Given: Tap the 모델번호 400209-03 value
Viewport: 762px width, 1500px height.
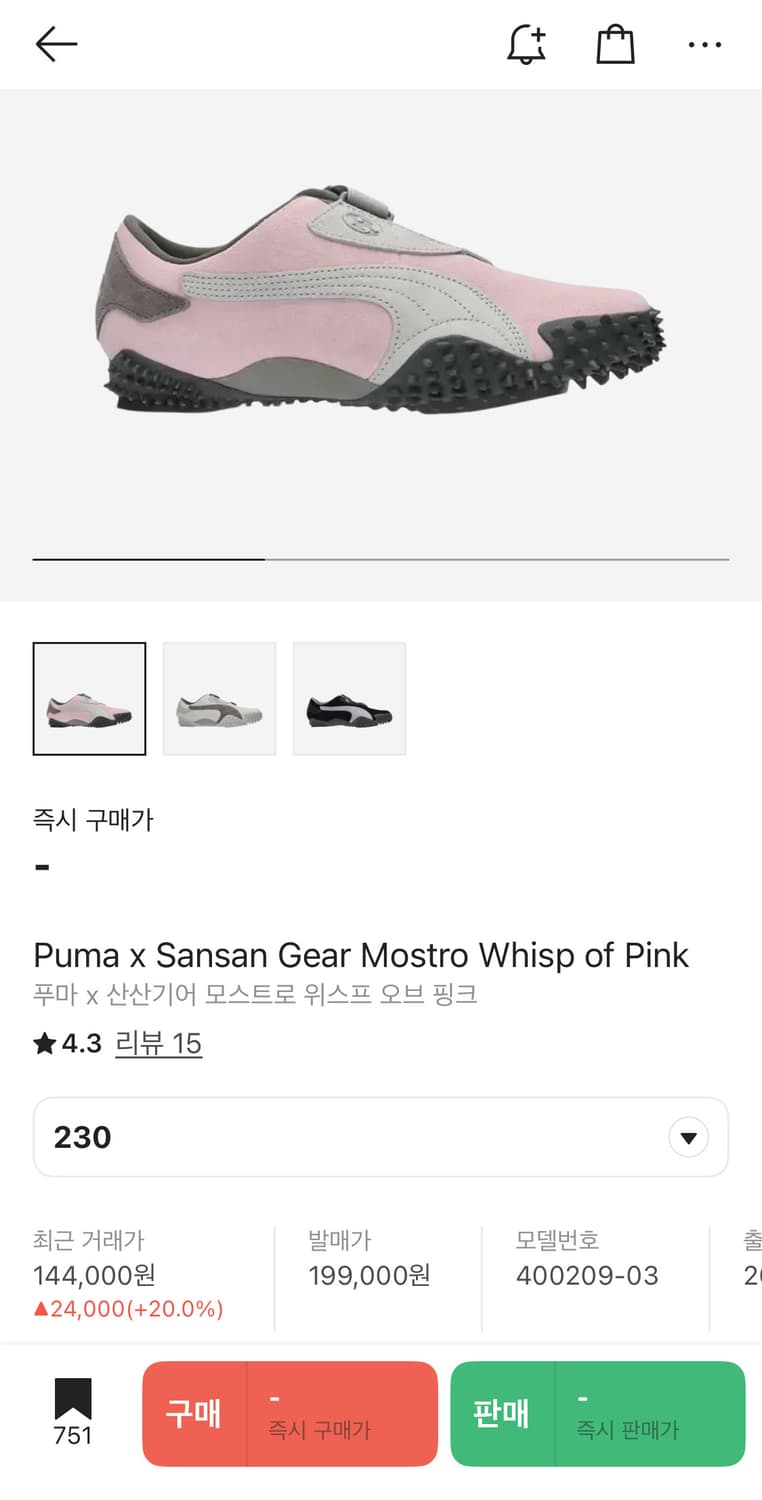Looking at the screenshot, I should [587, 1276].
